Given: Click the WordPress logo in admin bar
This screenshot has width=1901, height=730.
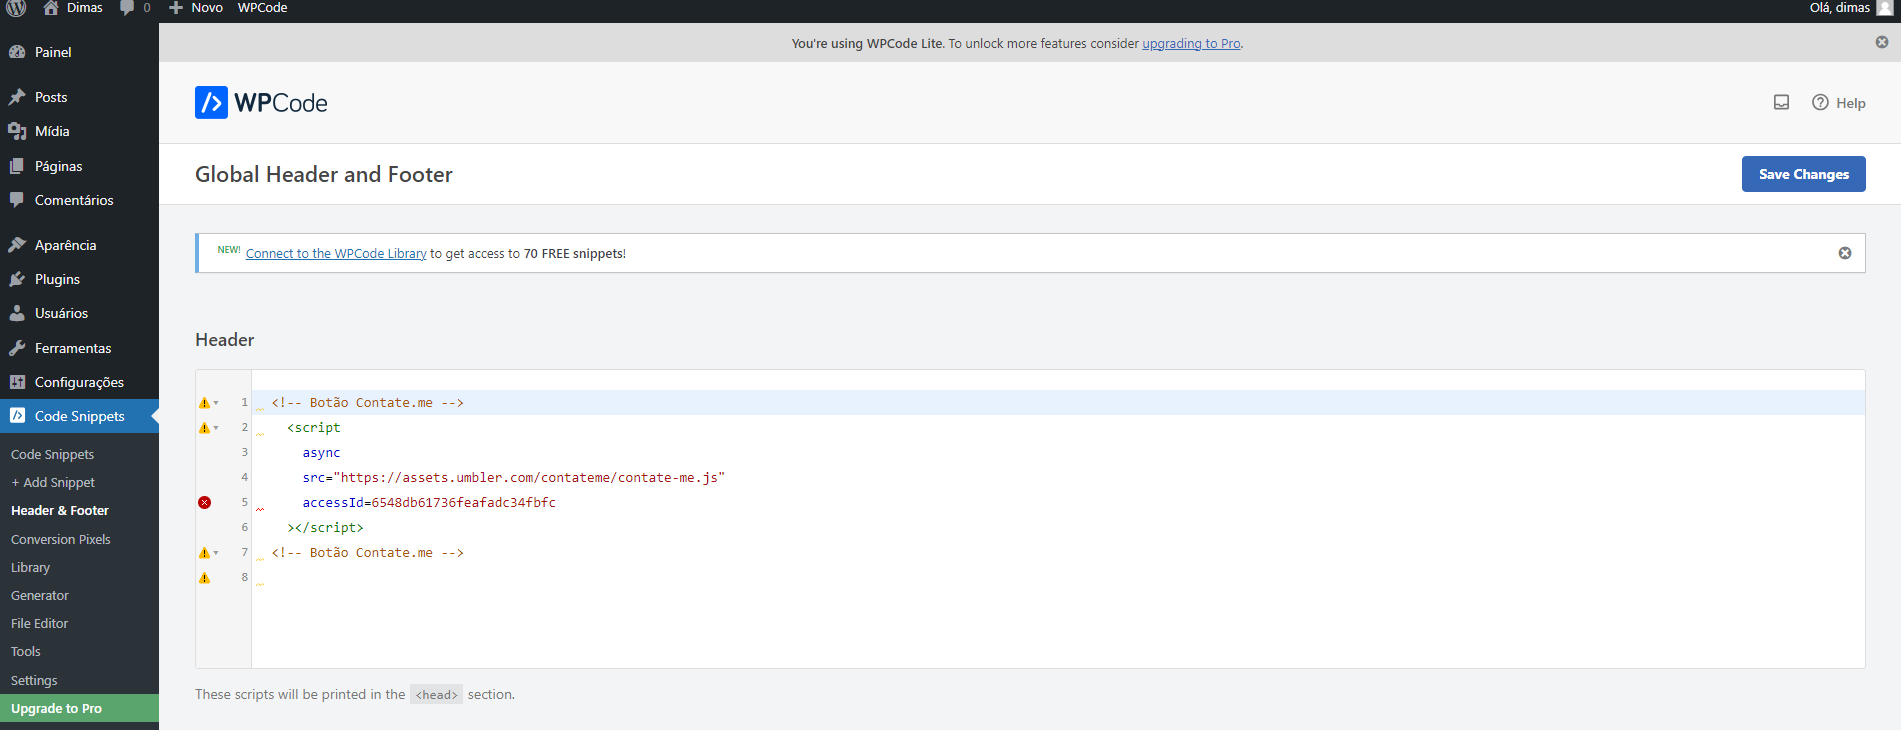Looking at the screenshot, I should 16,7.
